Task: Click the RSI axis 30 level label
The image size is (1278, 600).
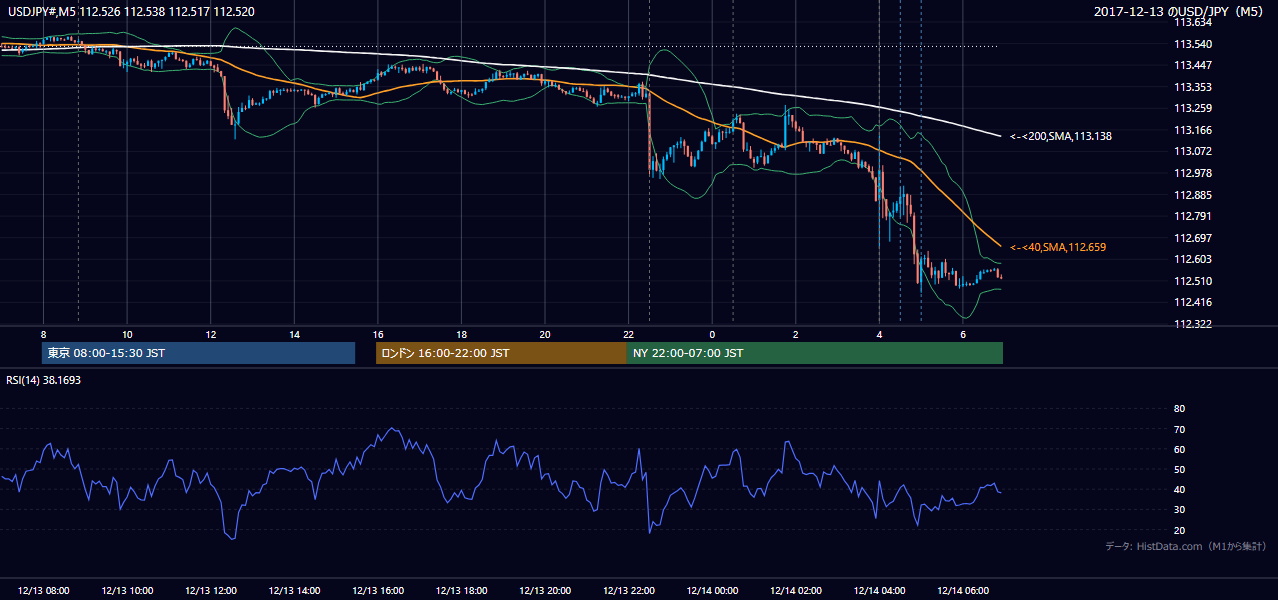Action: pyautogui.click(x=1179, y=510)
